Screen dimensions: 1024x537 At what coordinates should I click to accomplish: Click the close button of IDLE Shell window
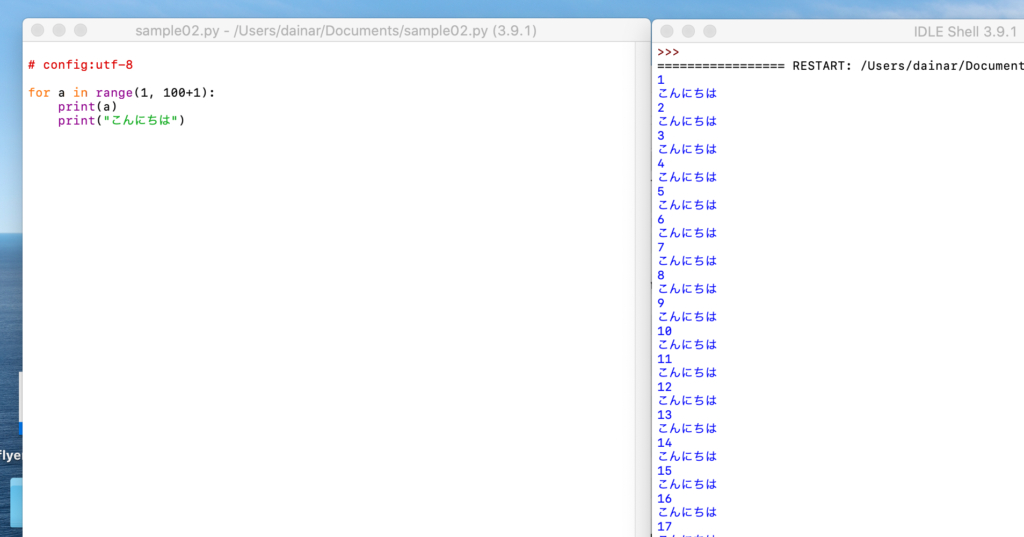667,31
